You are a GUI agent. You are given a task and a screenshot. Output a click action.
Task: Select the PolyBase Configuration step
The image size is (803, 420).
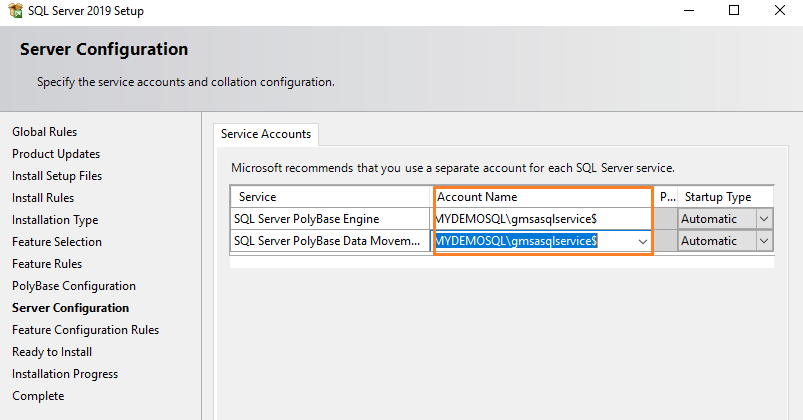tap(73, 286)
